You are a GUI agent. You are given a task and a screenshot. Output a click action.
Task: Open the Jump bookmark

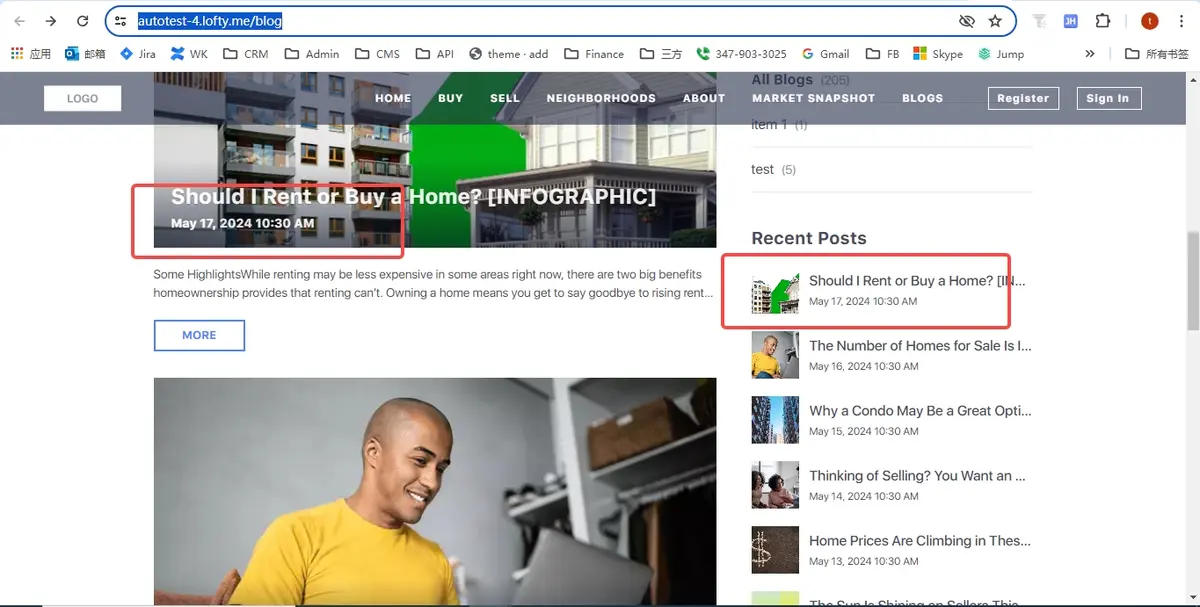pos(1001,54)
